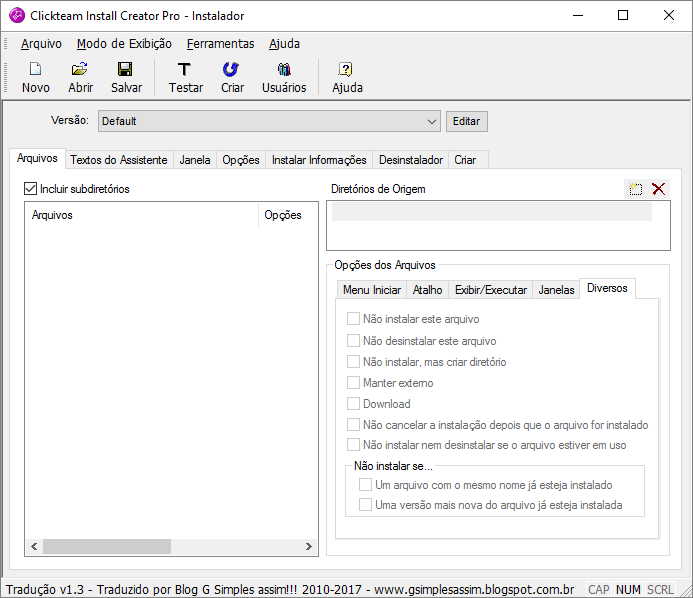Screen dimensions: 693x598
Task: Select the Exibir/Executar tab
Action: point(491,290)
